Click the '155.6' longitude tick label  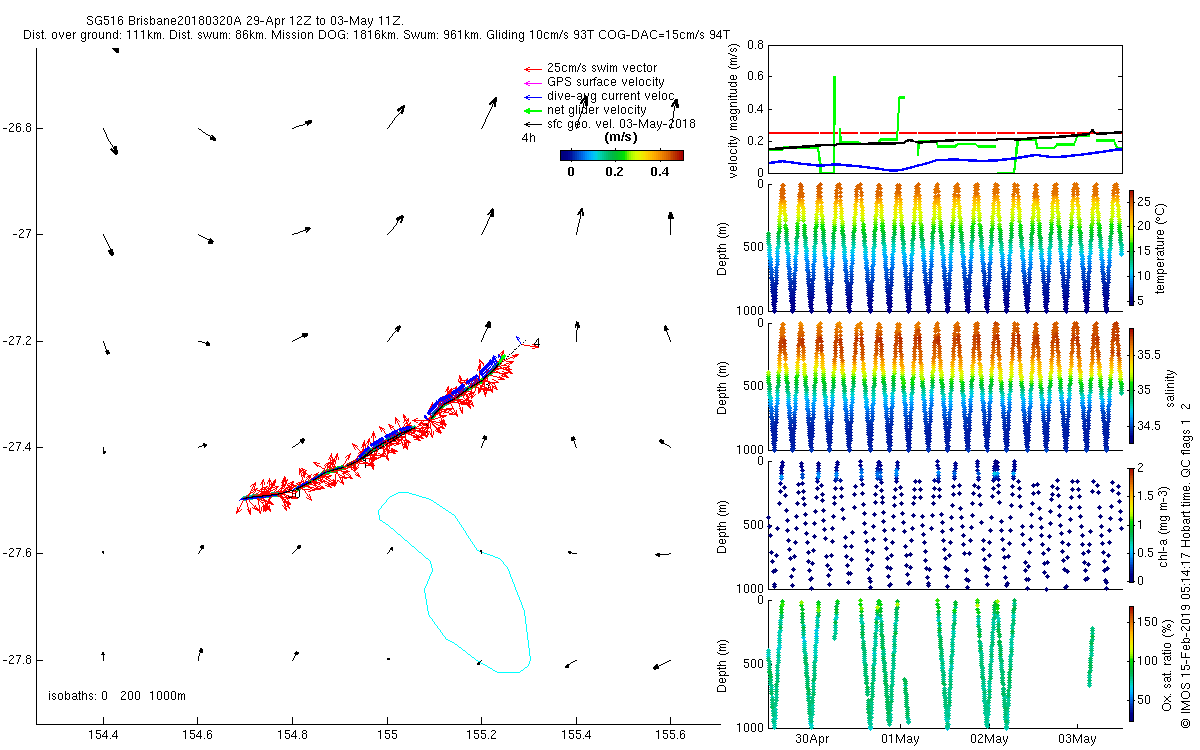670,735
